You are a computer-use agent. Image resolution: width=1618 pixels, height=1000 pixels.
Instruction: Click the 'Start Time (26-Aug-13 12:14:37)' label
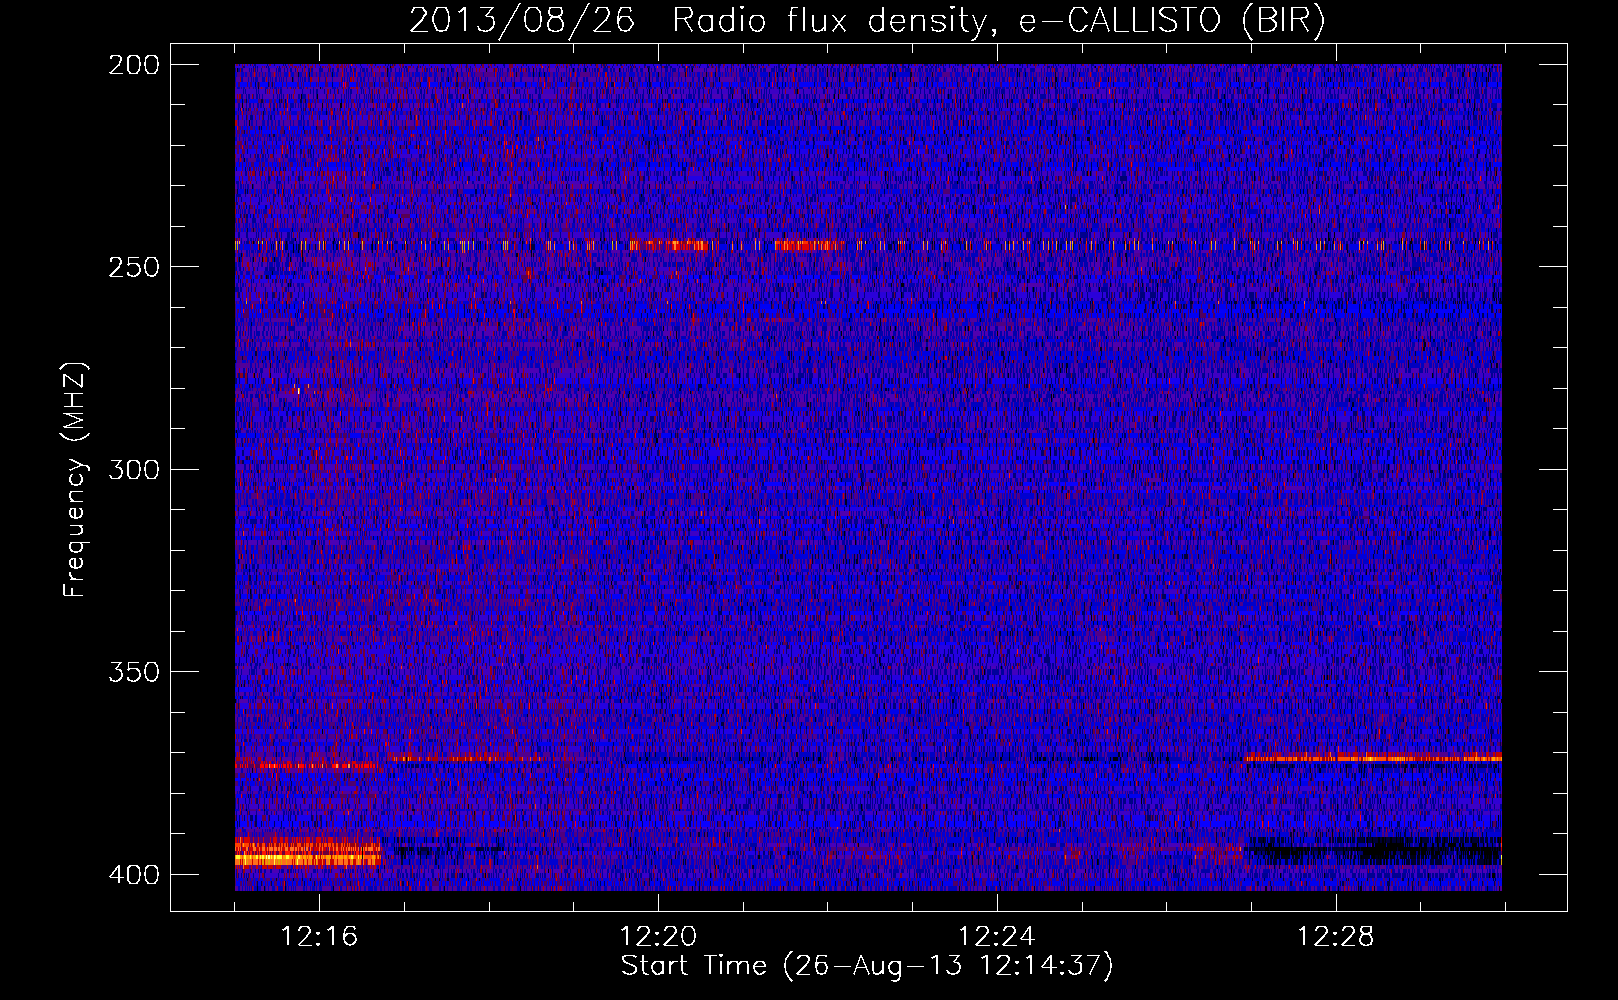(x=866, y=966)
